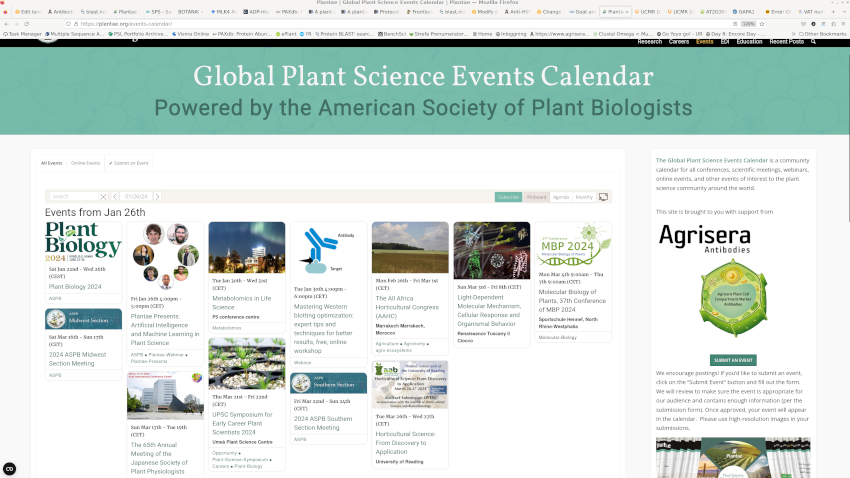Select Pinboard view

pyautogui.click(x=537, y=197)
